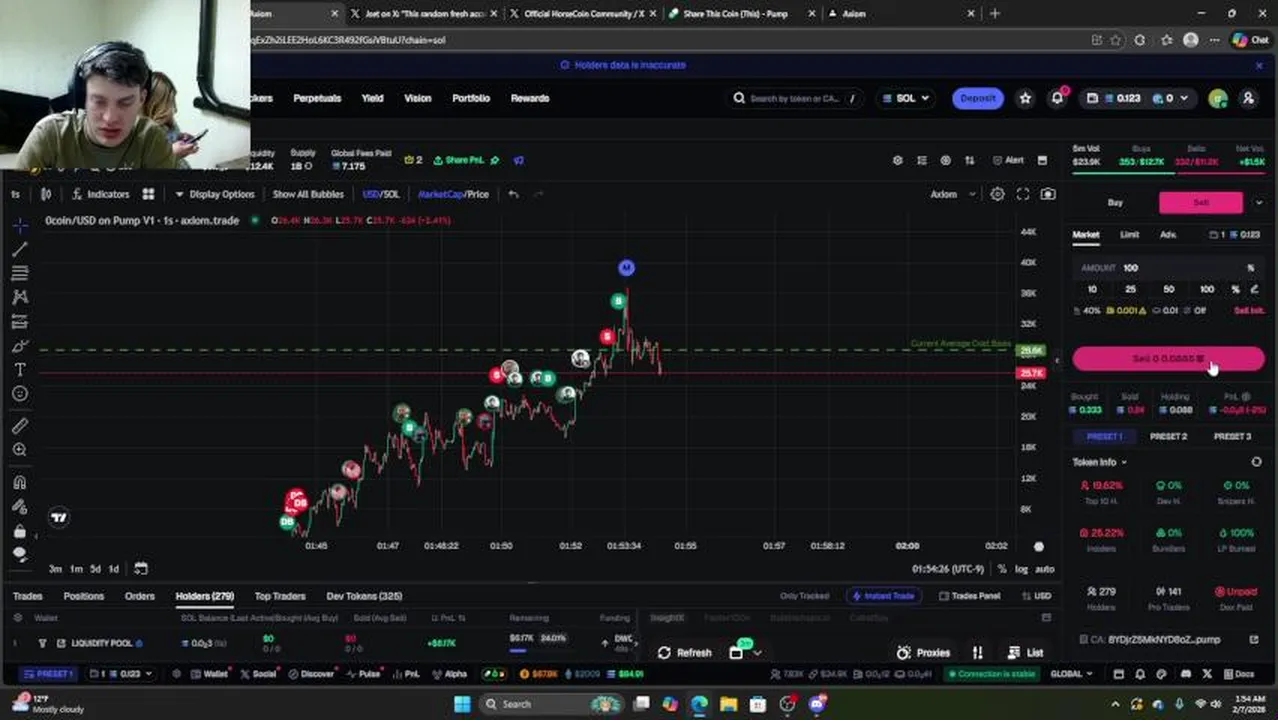
Task: Toggle percent scale on chart
Action: coord(1002,569)
